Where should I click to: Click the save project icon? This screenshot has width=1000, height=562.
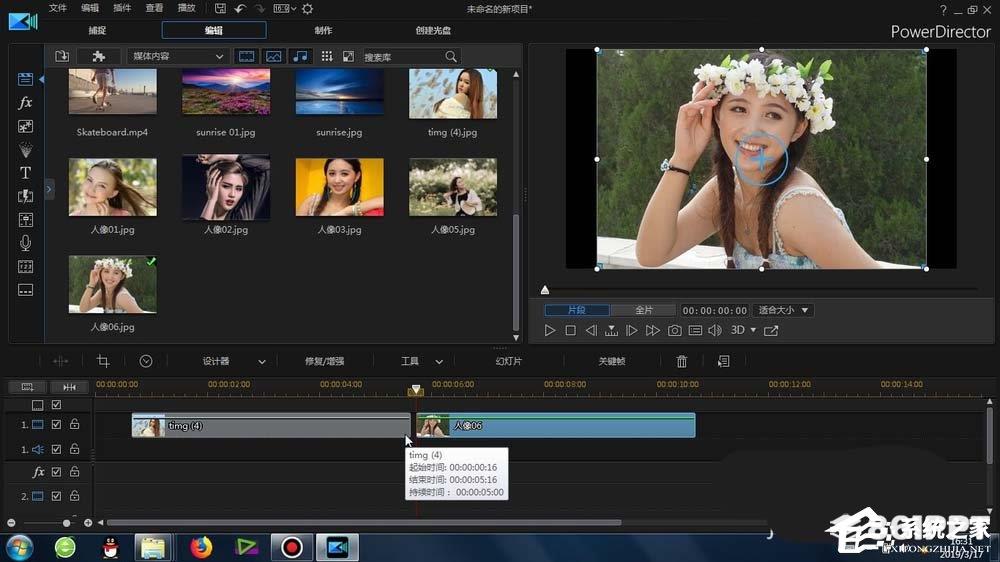coord(220,8)
